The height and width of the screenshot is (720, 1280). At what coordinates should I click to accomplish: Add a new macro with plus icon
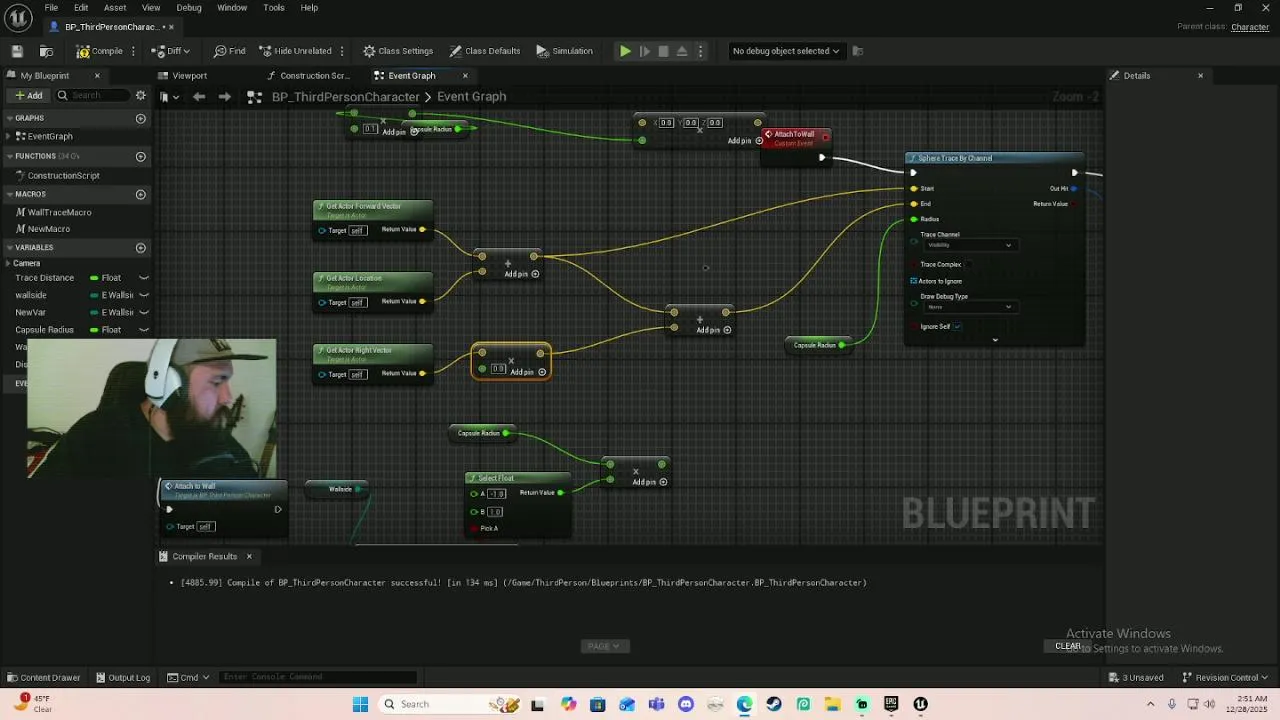141,194
